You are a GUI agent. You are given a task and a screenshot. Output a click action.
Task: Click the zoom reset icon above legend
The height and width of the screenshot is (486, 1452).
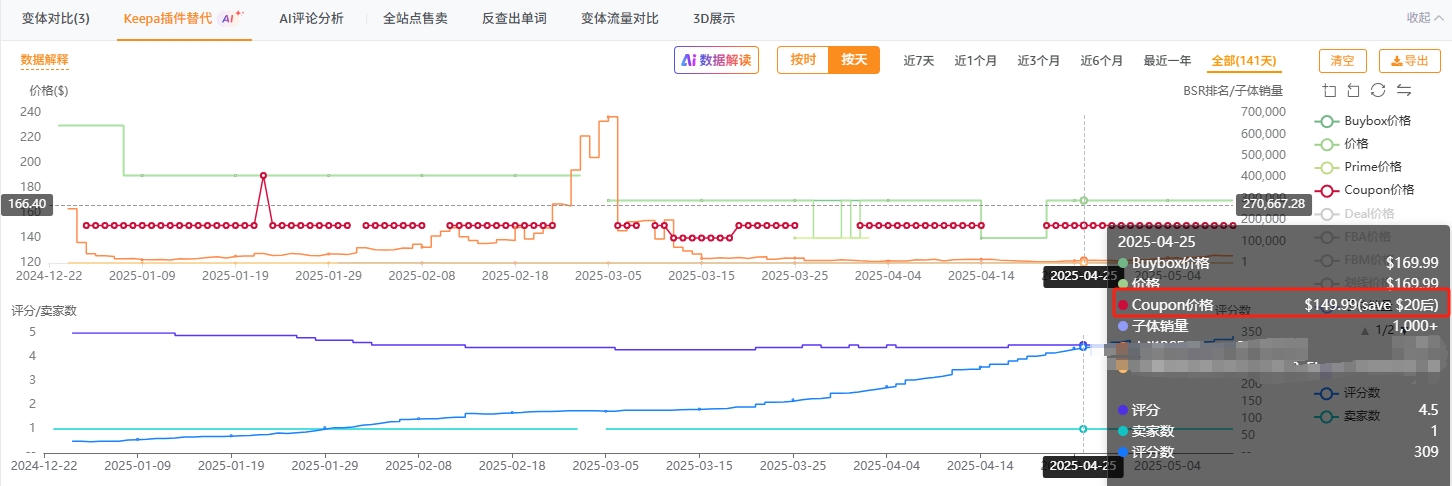click(1353, 91)
